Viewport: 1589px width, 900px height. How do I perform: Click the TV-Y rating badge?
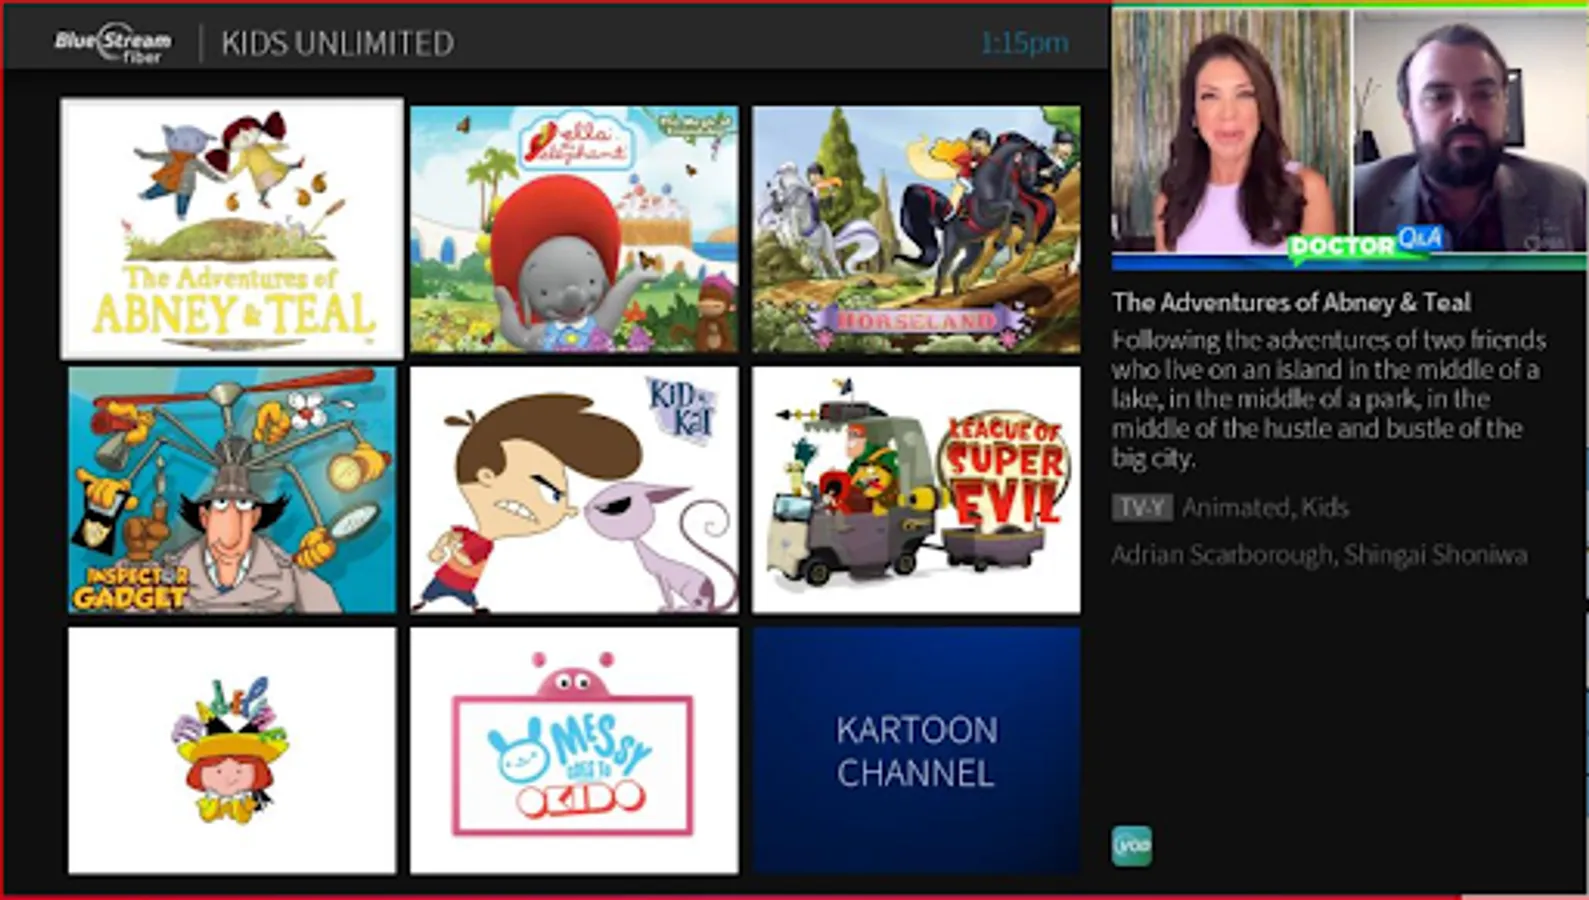[x=1142, y=507]
